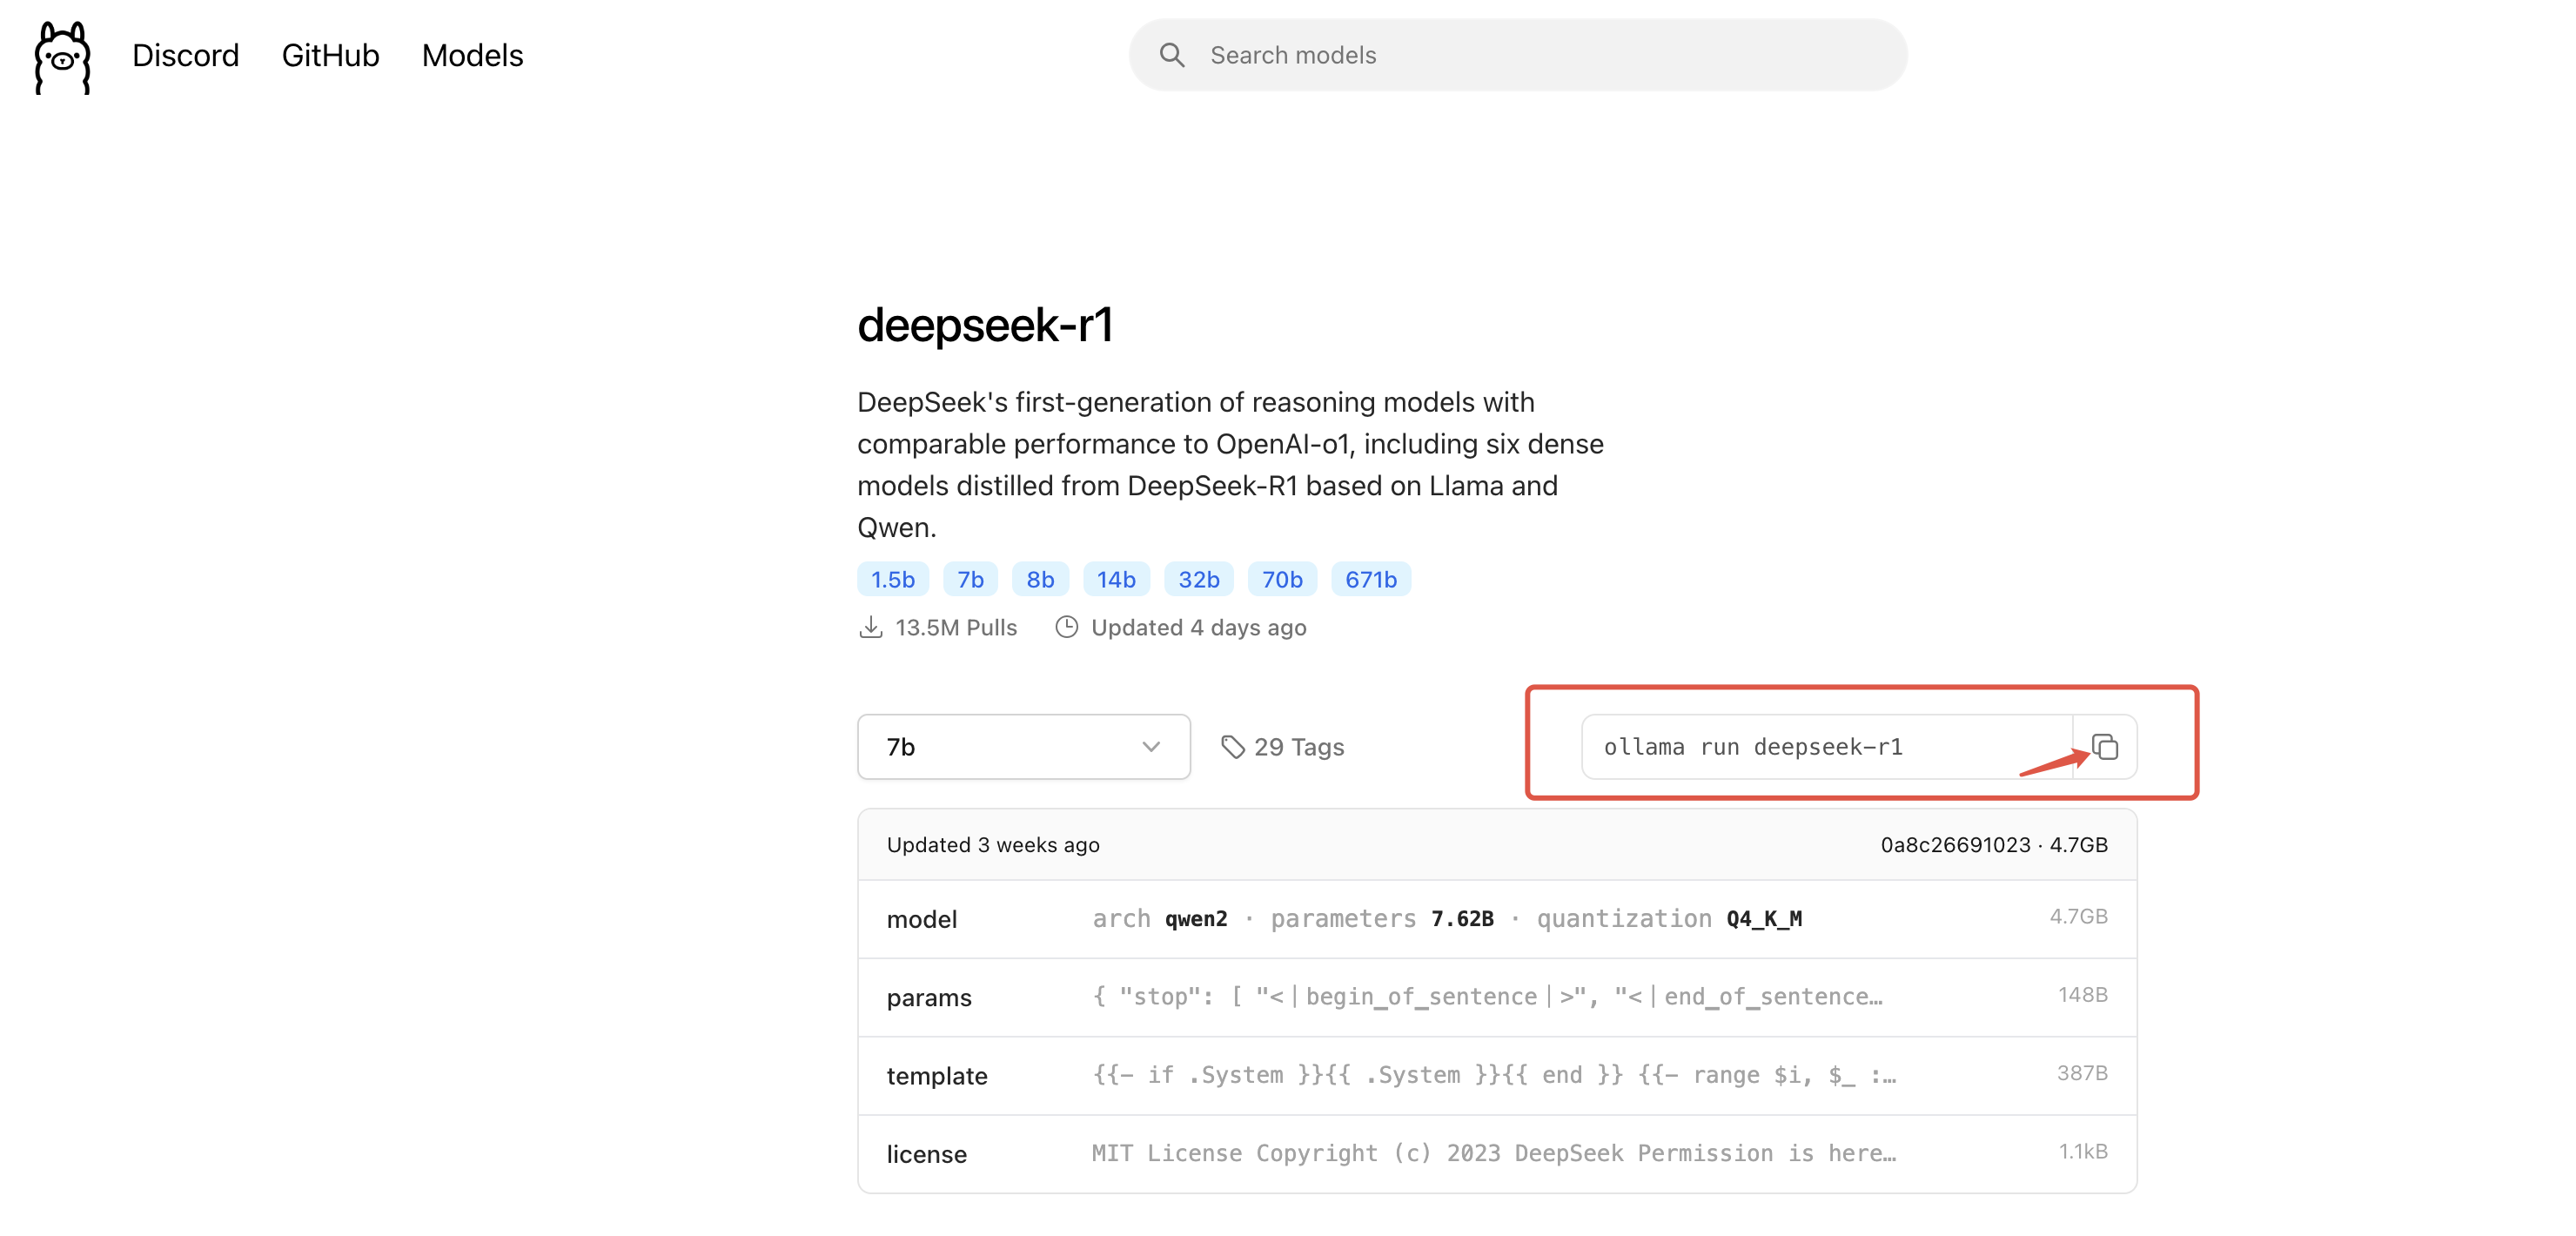Click the 387B size value
2576x1236 pixels.
2082,1072
